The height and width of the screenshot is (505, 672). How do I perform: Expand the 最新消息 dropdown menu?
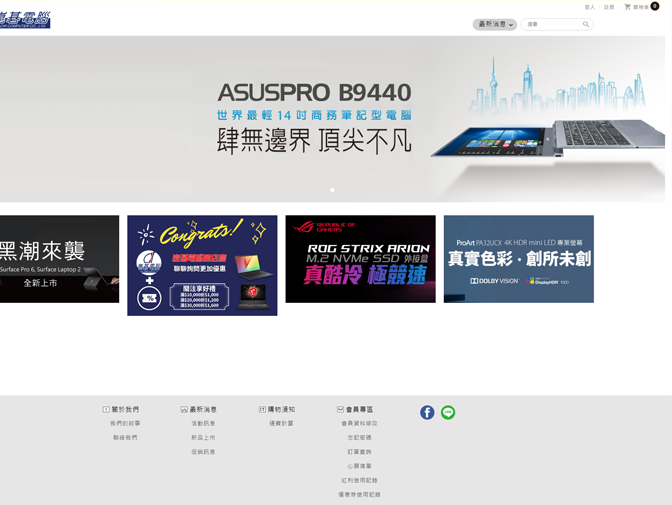click(x=495, y=24)
